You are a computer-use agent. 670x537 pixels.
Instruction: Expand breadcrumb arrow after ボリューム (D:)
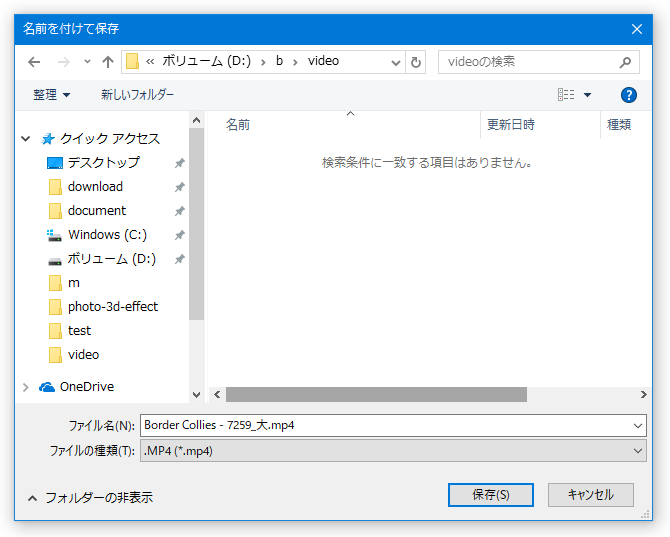point(263,62)
